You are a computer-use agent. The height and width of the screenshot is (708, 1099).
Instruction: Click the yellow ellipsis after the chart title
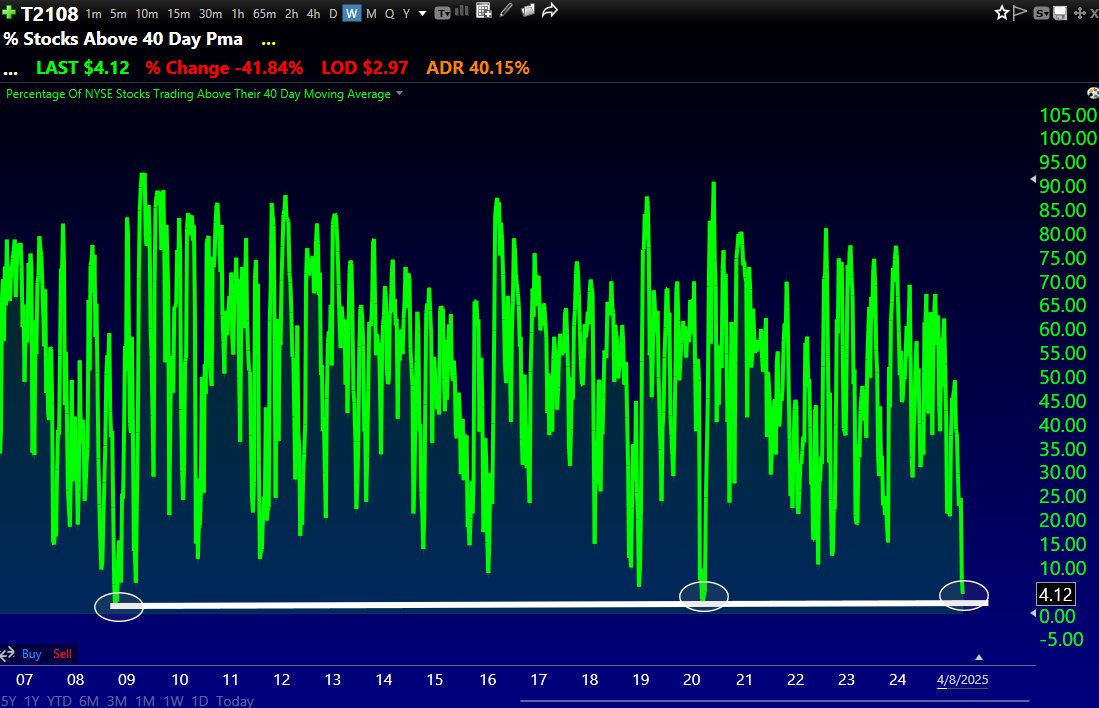268,43
